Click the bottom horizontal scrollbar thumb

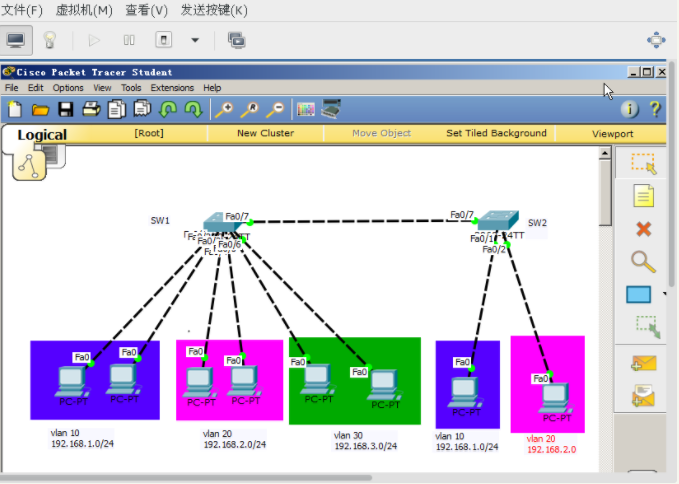(x=186, y=478)
